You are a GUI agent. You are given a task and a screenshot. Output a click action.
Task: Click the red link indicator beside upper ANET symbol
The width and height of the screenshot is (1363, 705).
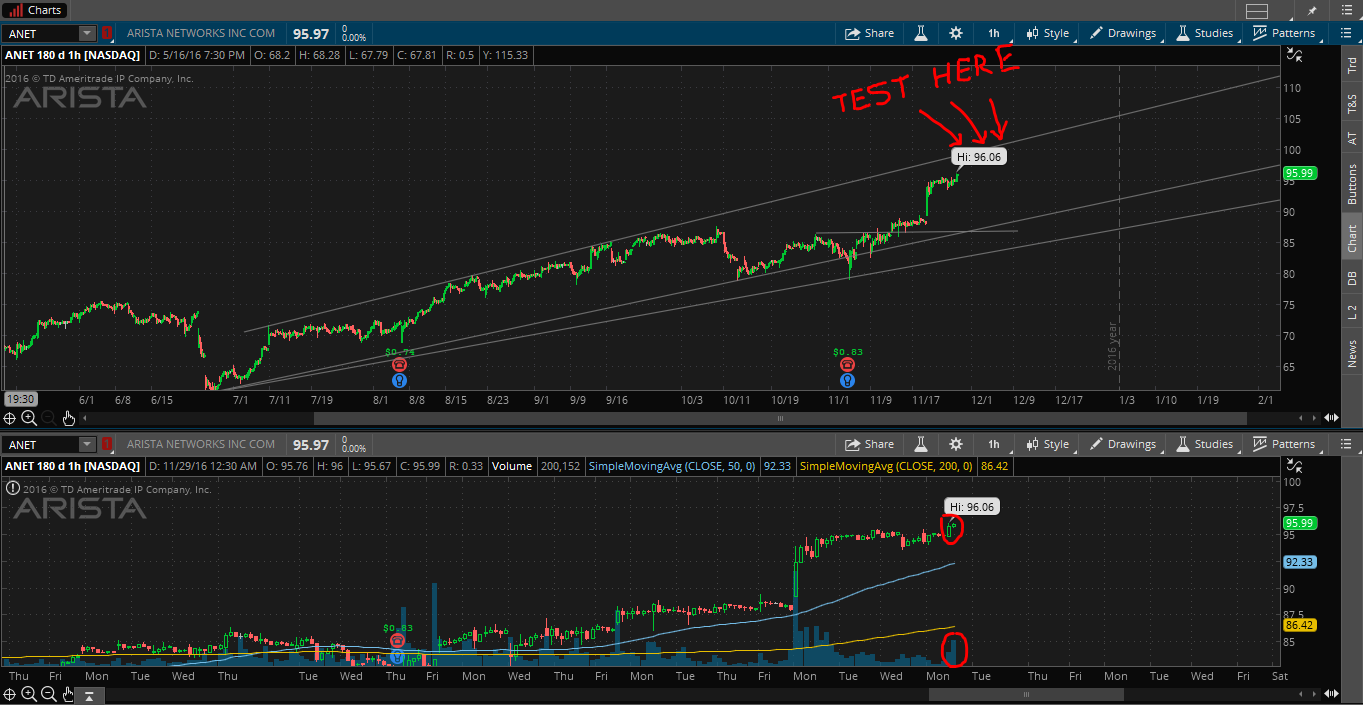(106, 33)
